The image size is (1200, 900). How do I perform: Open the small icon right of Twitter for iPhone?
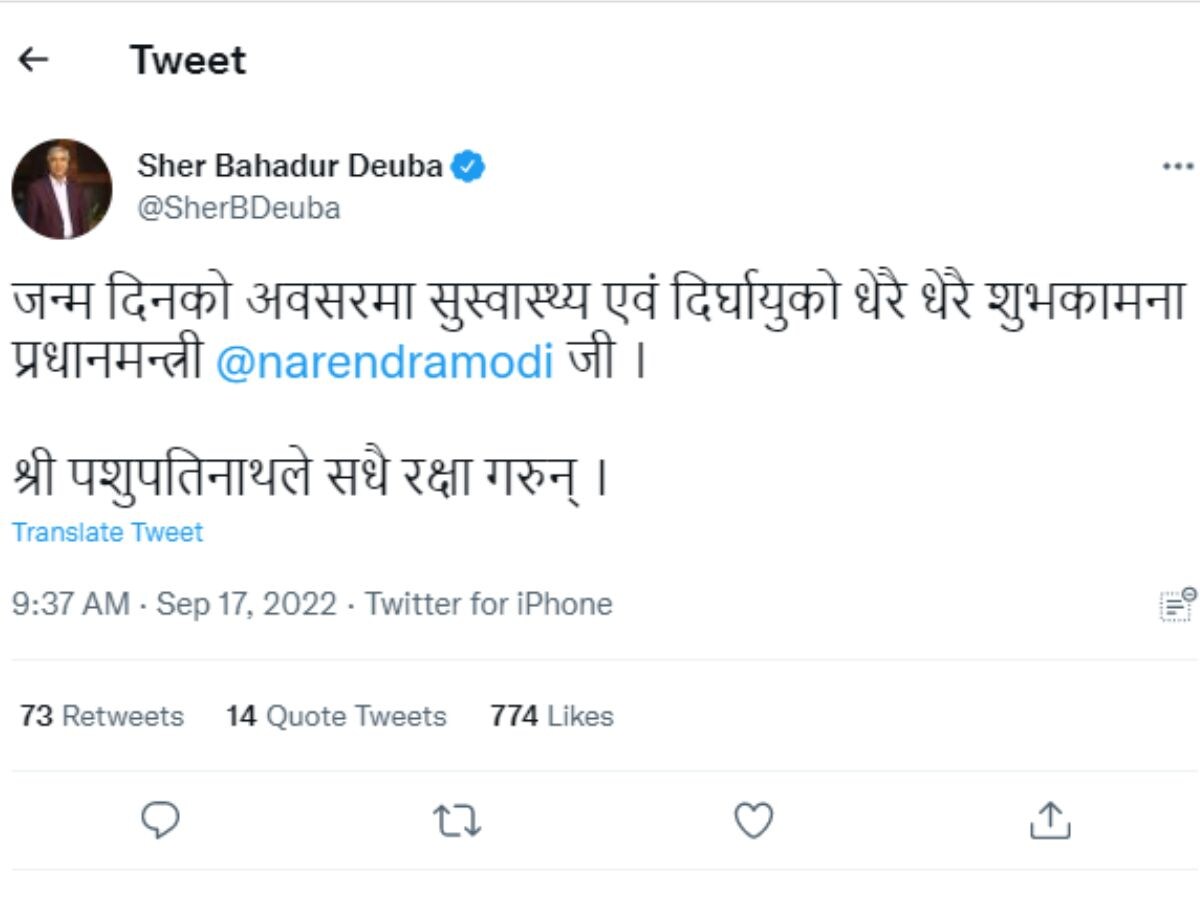click(x=1177, y=604)
